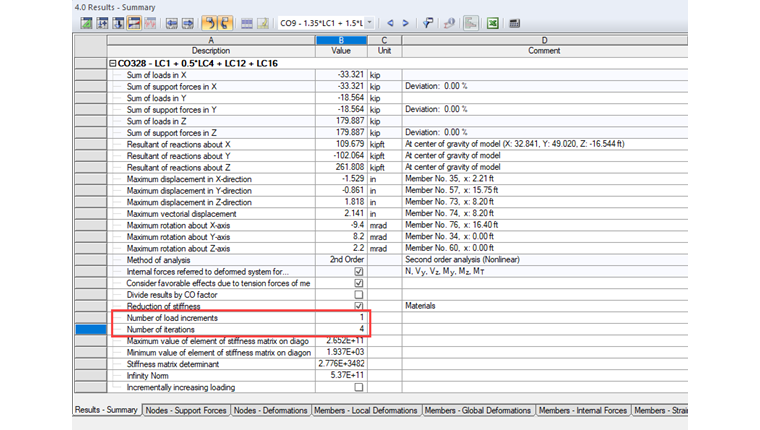Select the Minimum value of stiffness matrix element row
This screenshot has width=760, height=430.
[x=397, y=352]
